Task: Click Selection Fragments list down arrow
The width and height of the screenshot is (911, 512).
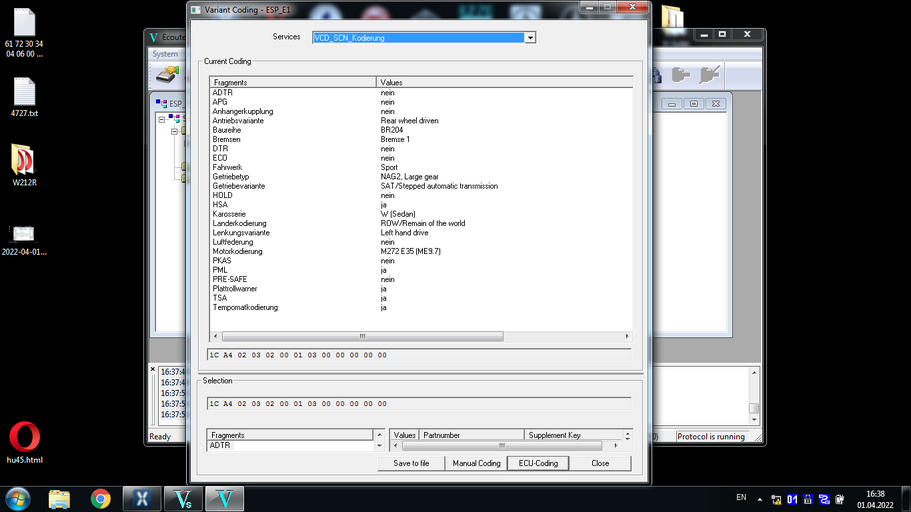Action: (379, 446)
